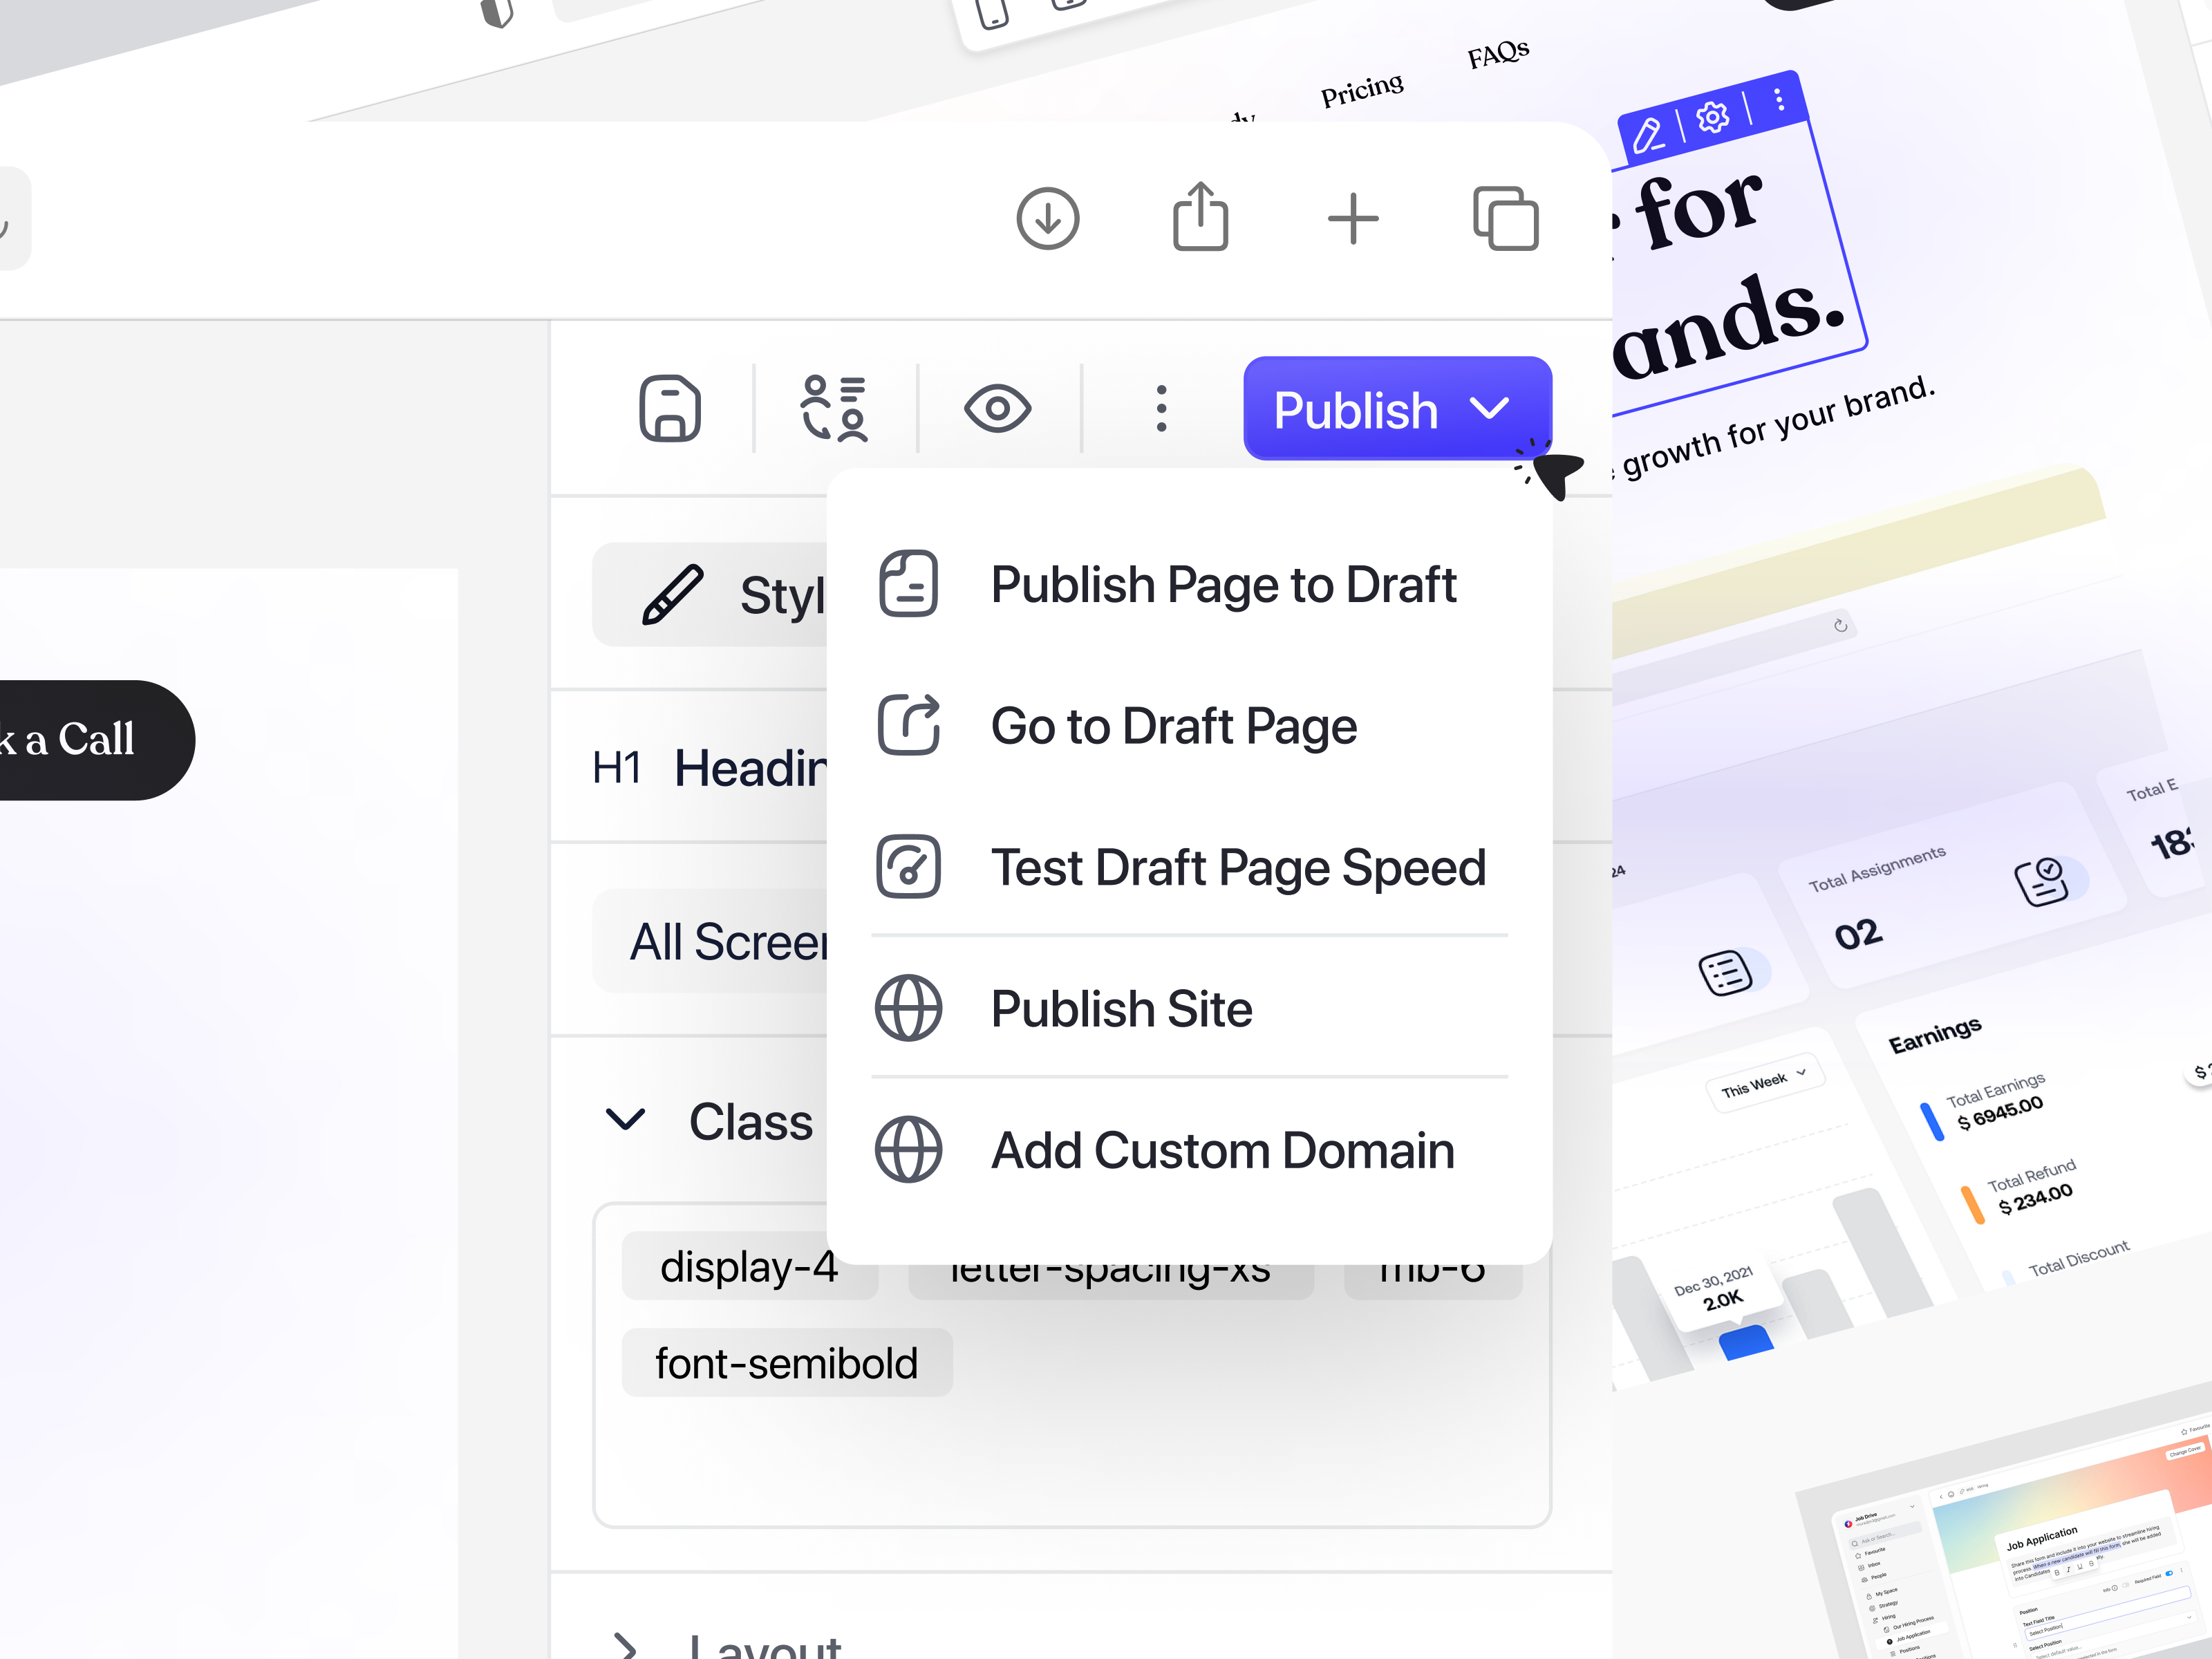This screenshot has width=2212, height=1659.
Task: Collapse the Class section chevron
Action: click(x=626, y=1119)
